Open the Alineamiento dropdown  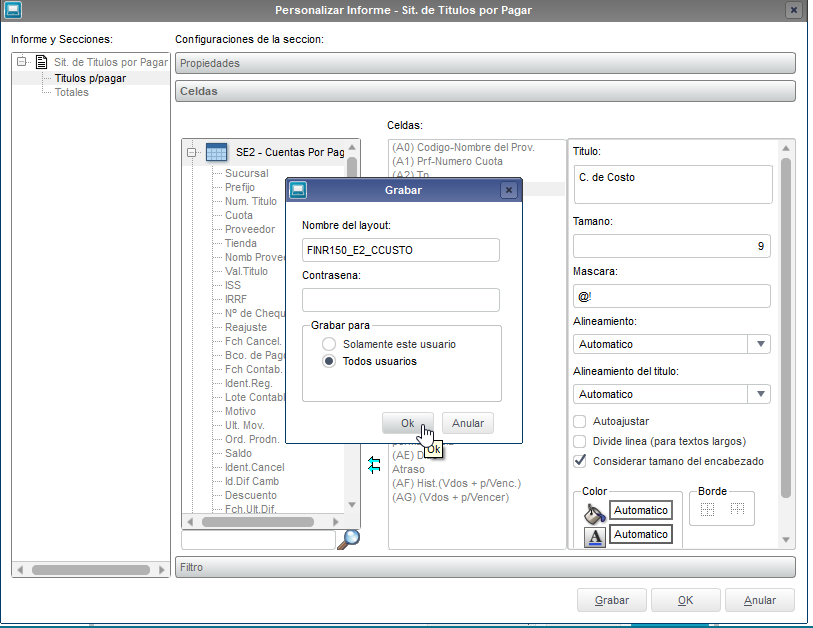click(x=760, y=344)
